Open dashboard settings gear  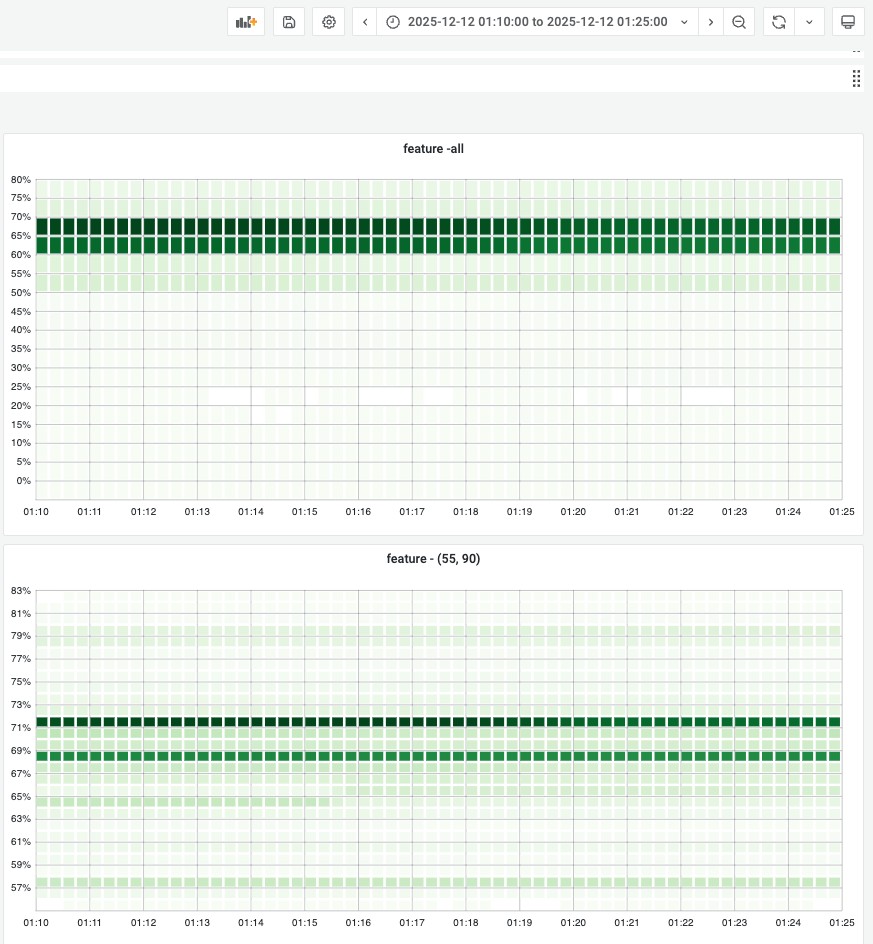(329, 22)
